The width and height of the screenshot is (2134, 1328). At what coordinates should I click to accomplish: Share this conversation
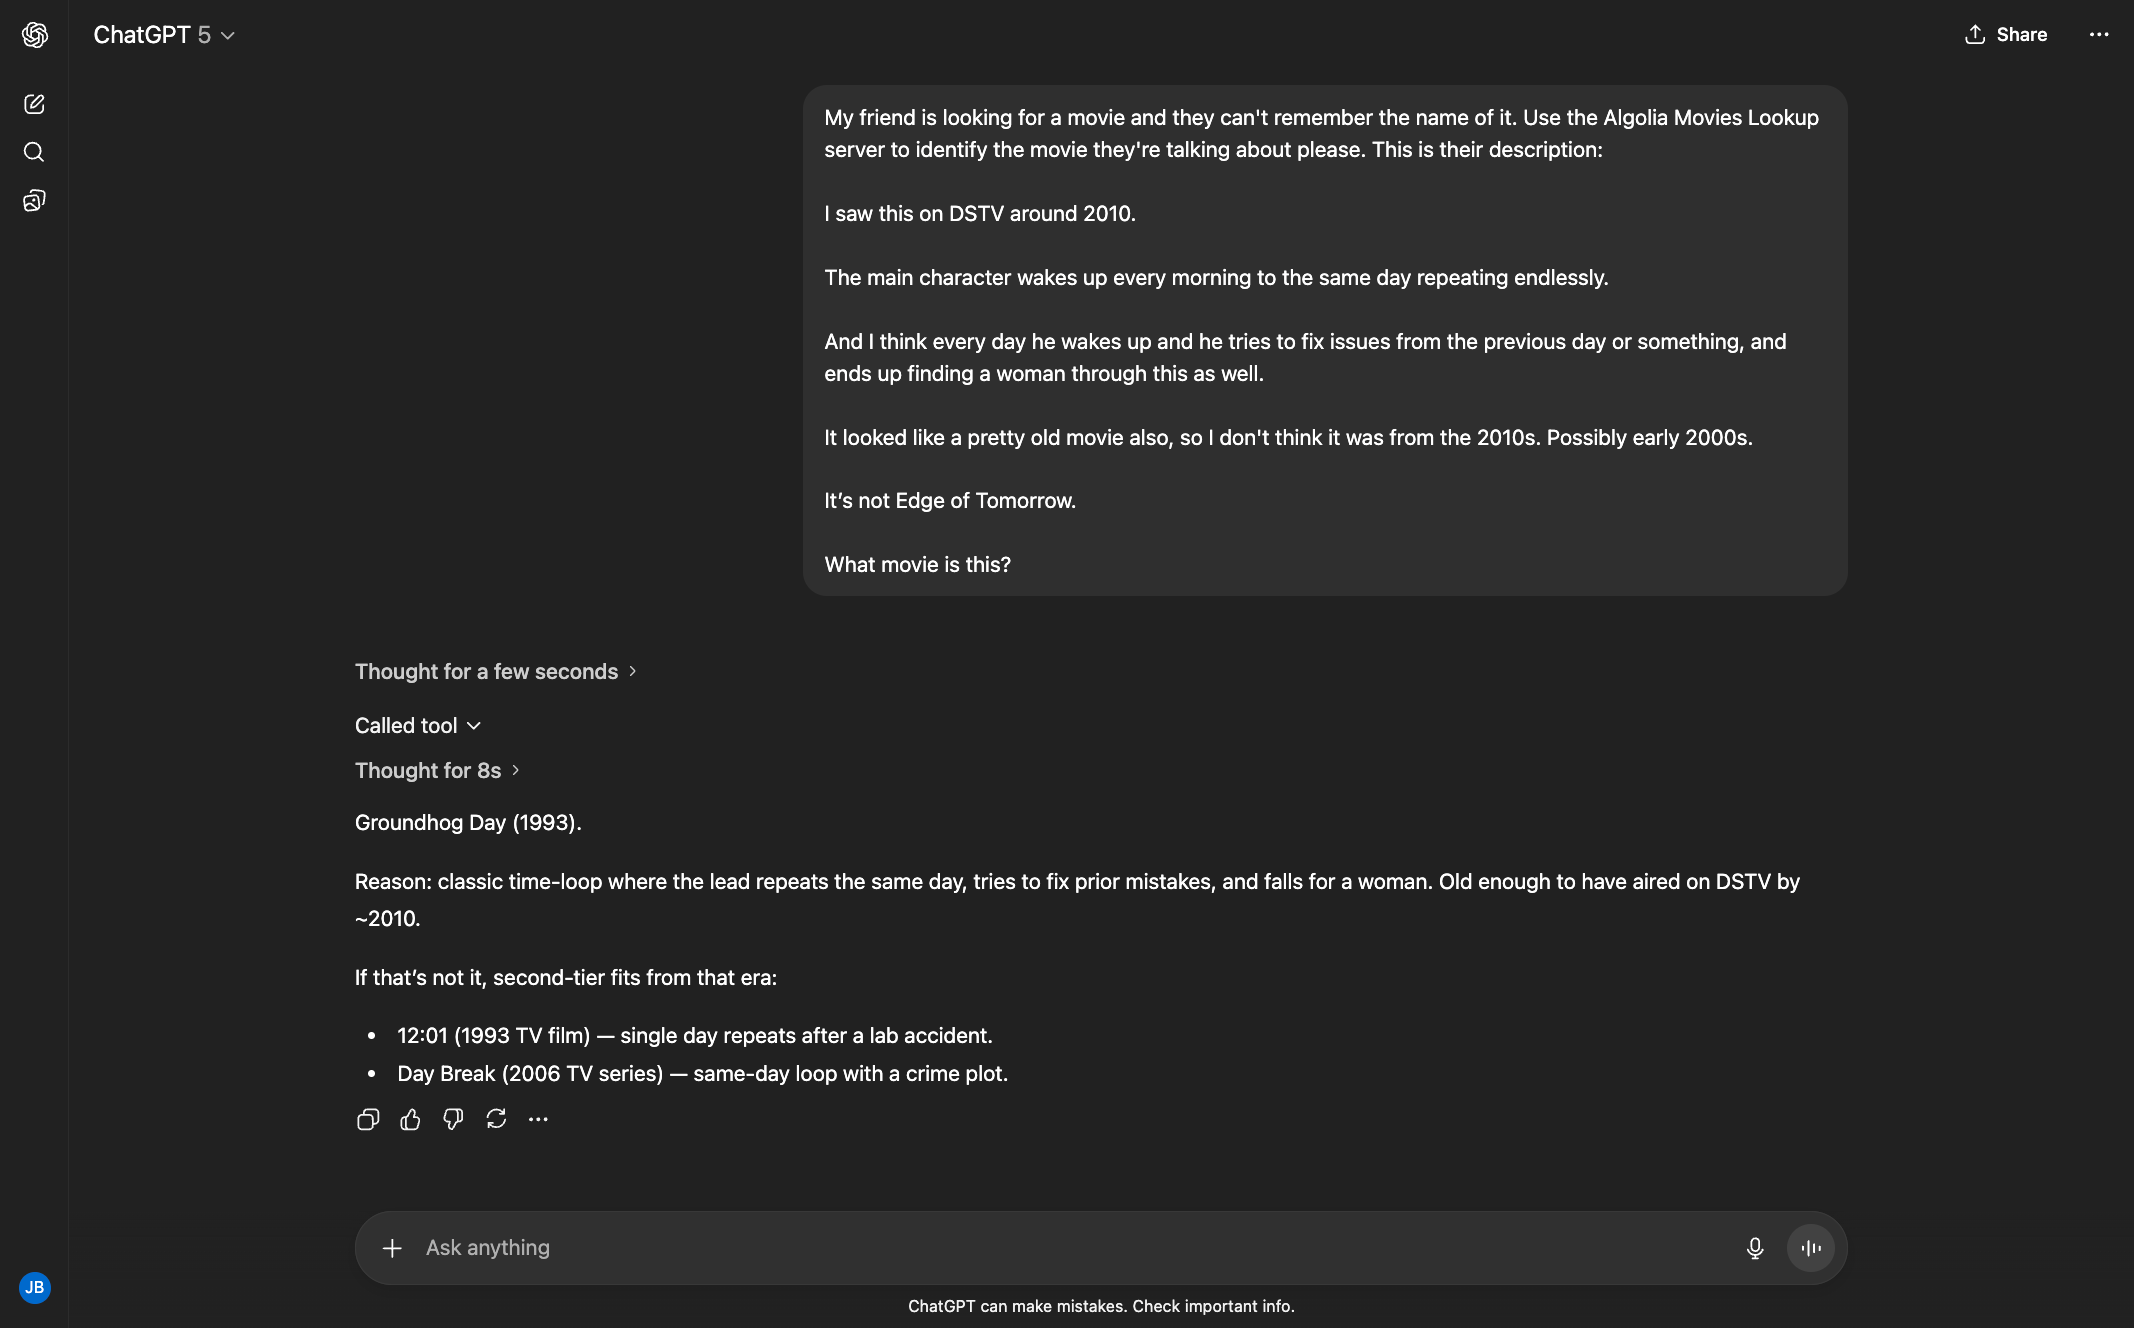coord(2005,34)
